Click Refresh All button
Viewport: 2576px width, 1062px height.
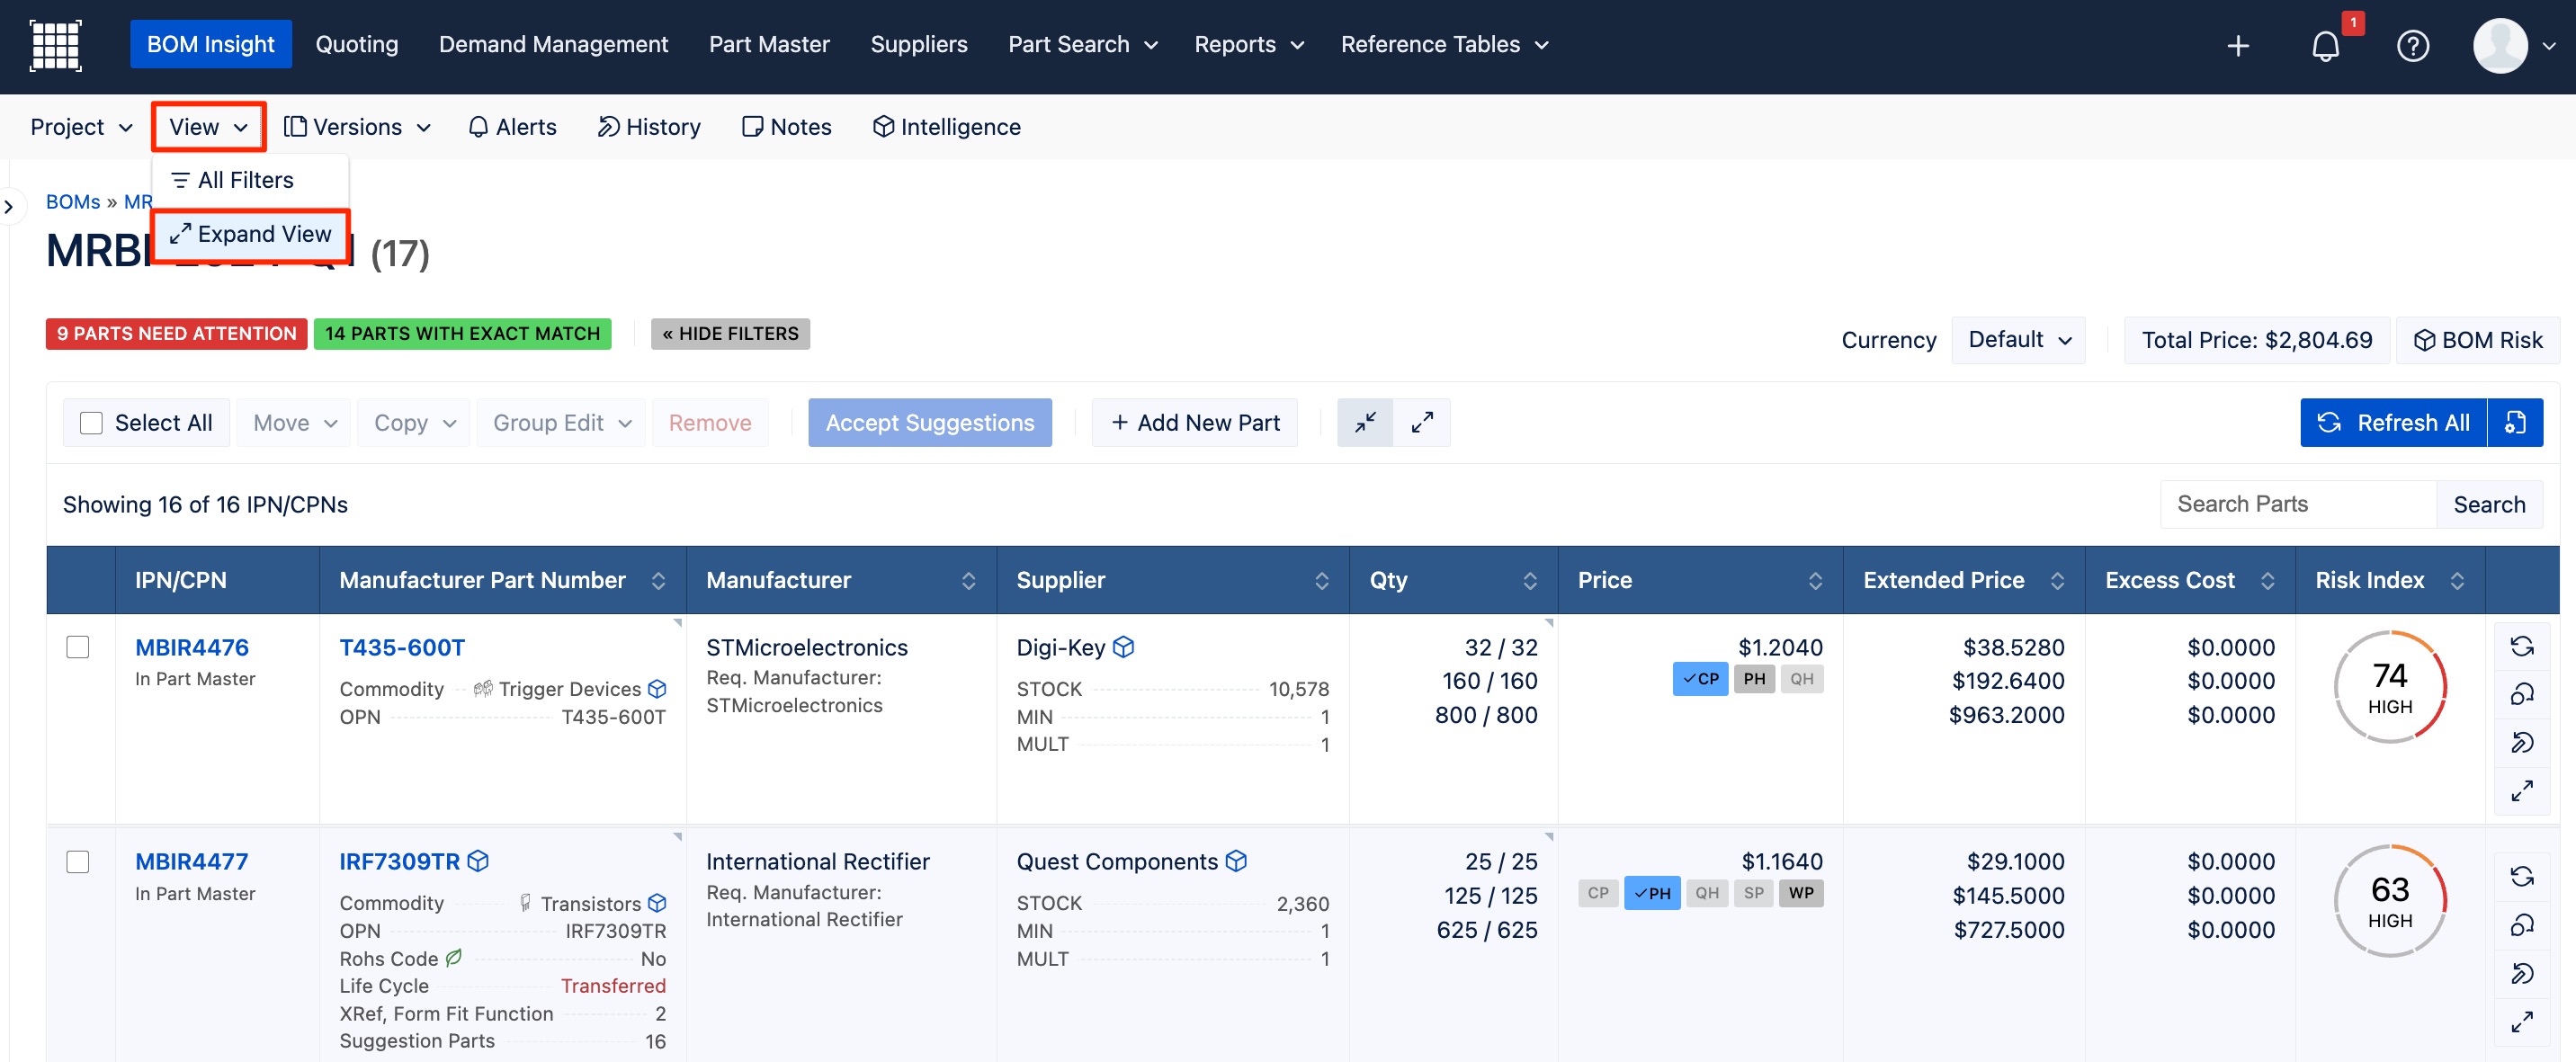[2393, 423]
